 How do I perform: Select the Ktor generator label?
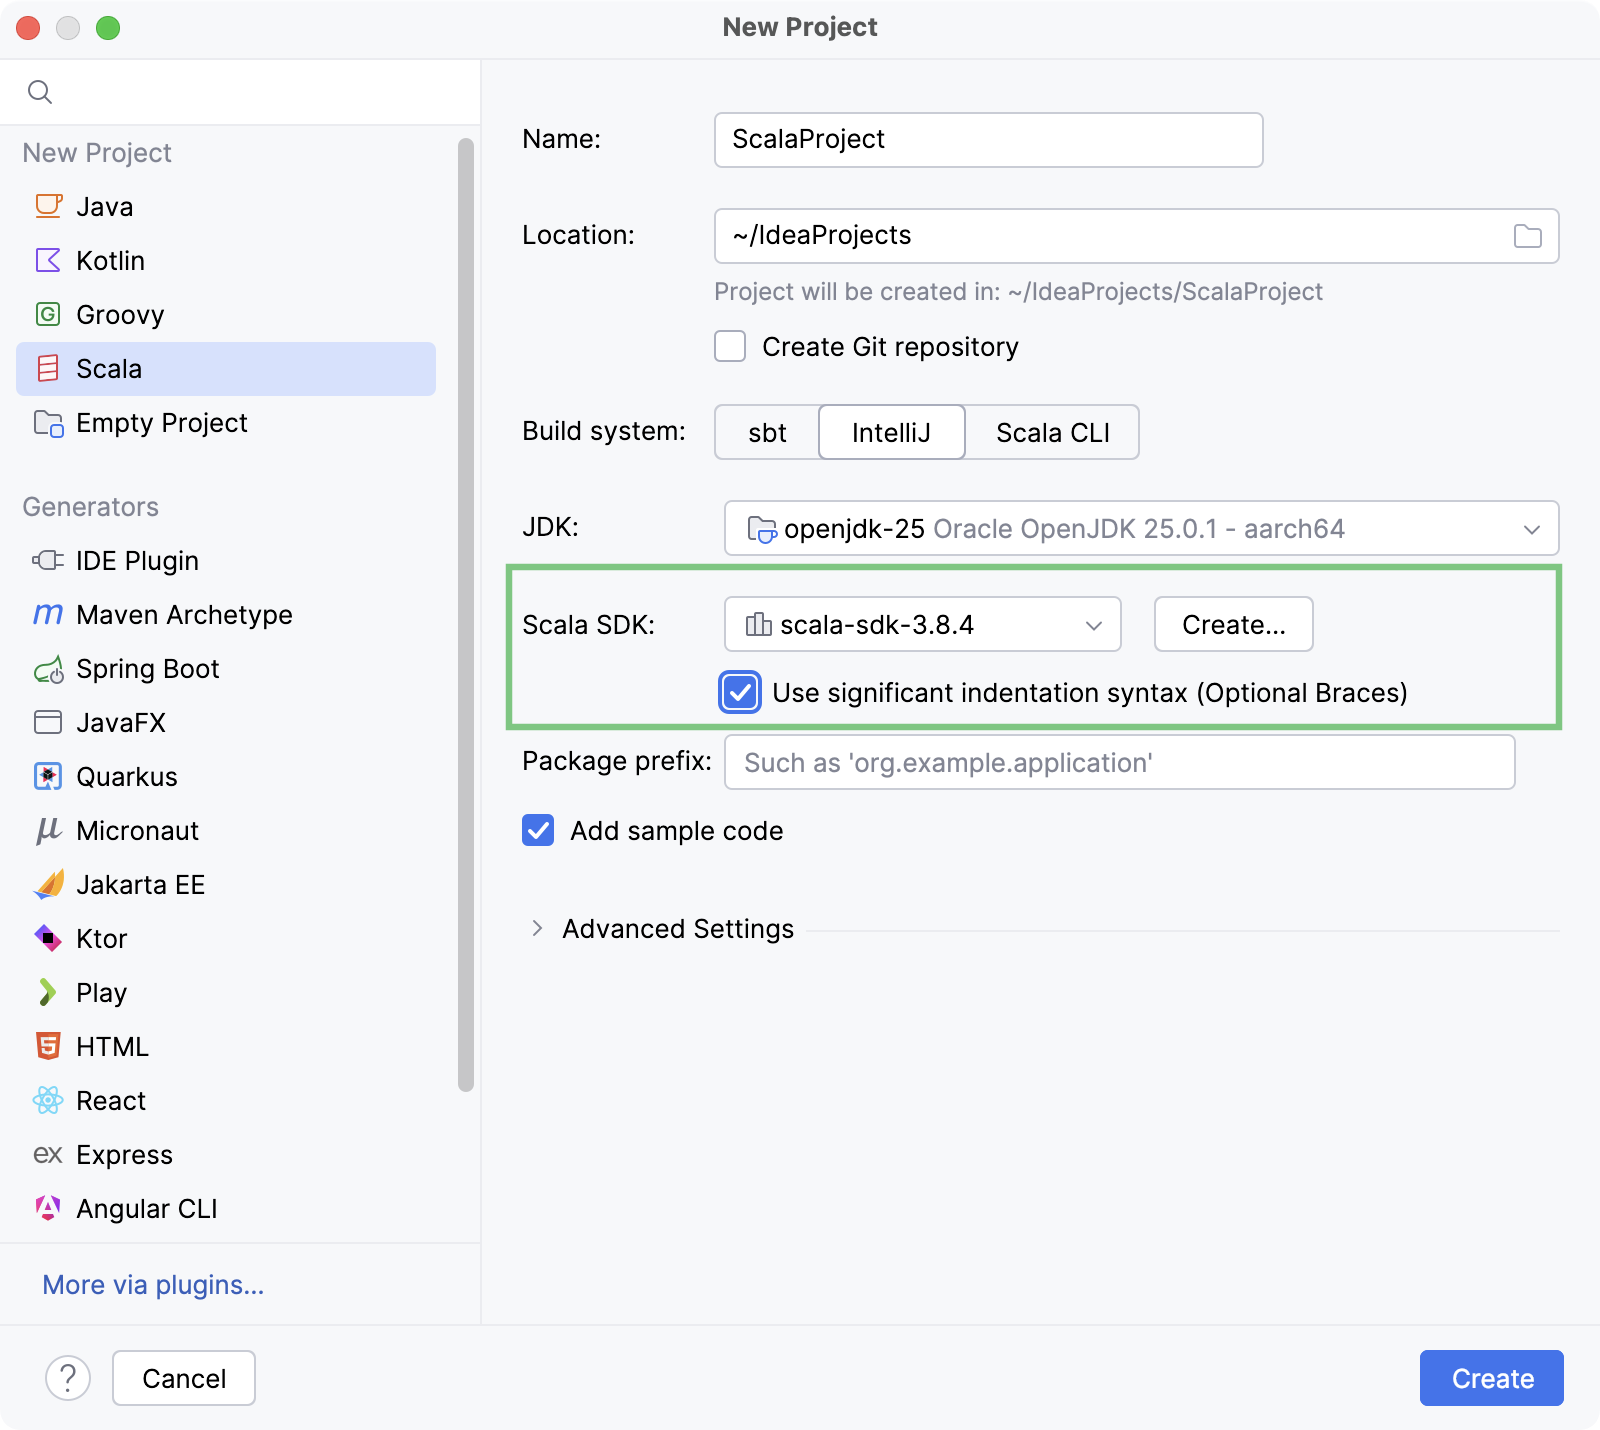102,938
